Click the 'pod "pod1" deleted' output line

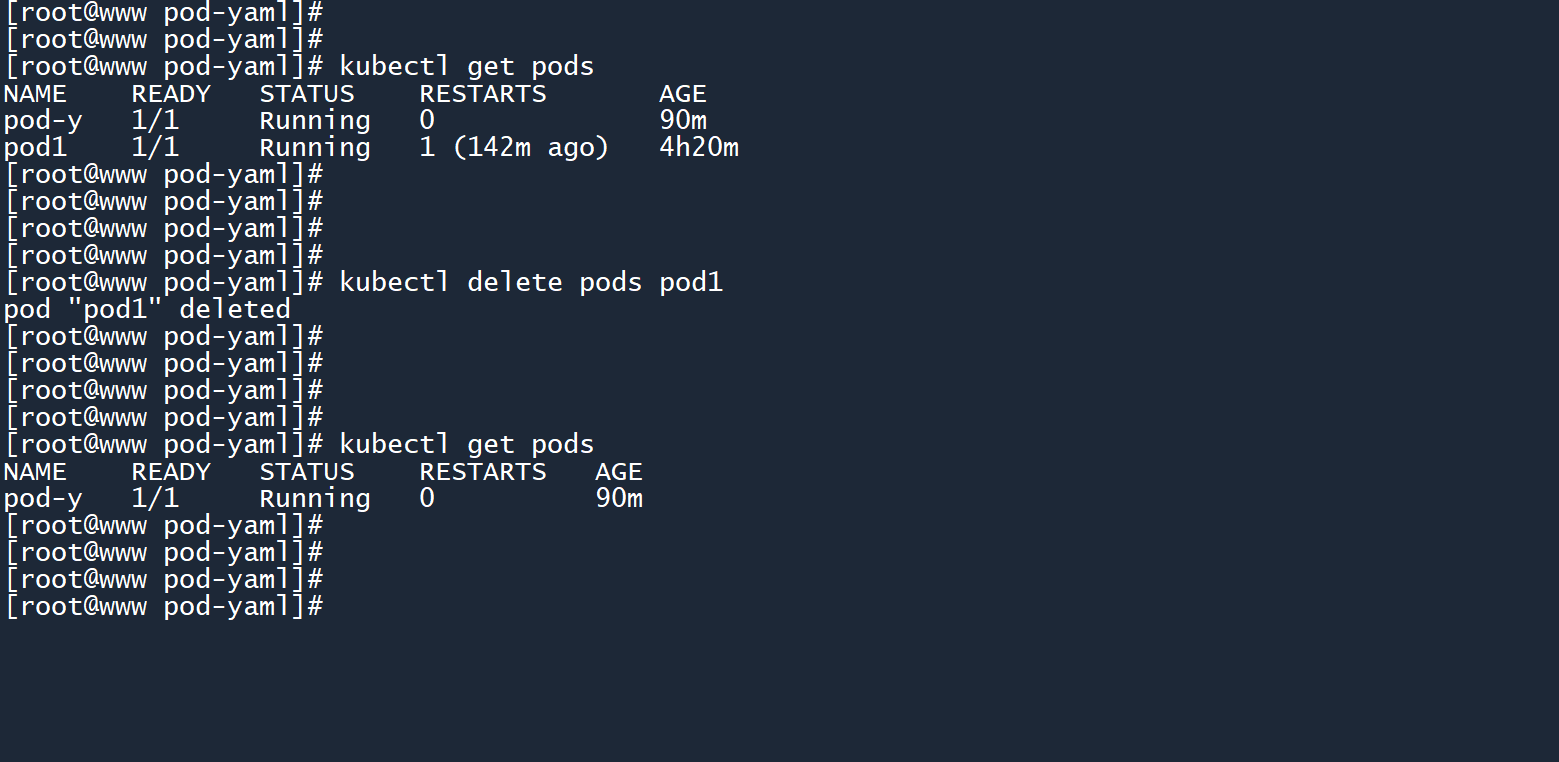coord(147,310)
